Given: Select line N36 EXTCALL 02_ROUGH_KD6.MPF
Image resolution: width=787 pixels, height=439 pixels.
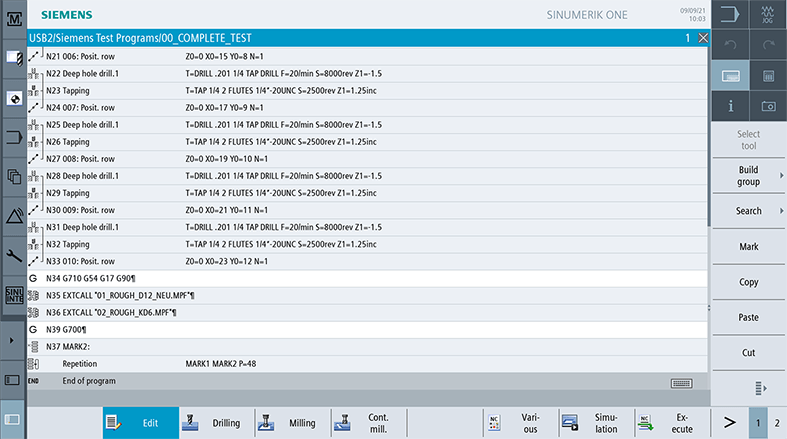Looking at the screenshot, I should coord(367,313).
